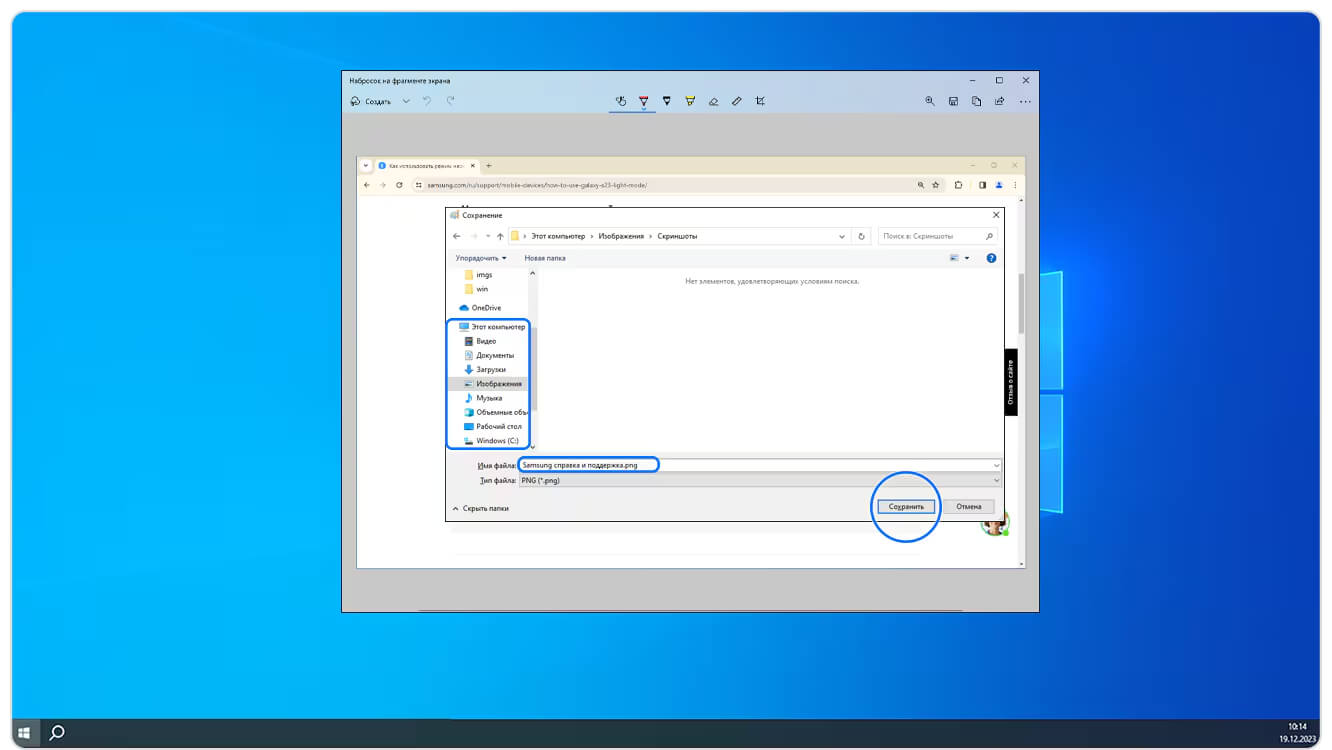
Task: Open the Упорядочить menu in the save dialog
Action: [x=481, y=258]
